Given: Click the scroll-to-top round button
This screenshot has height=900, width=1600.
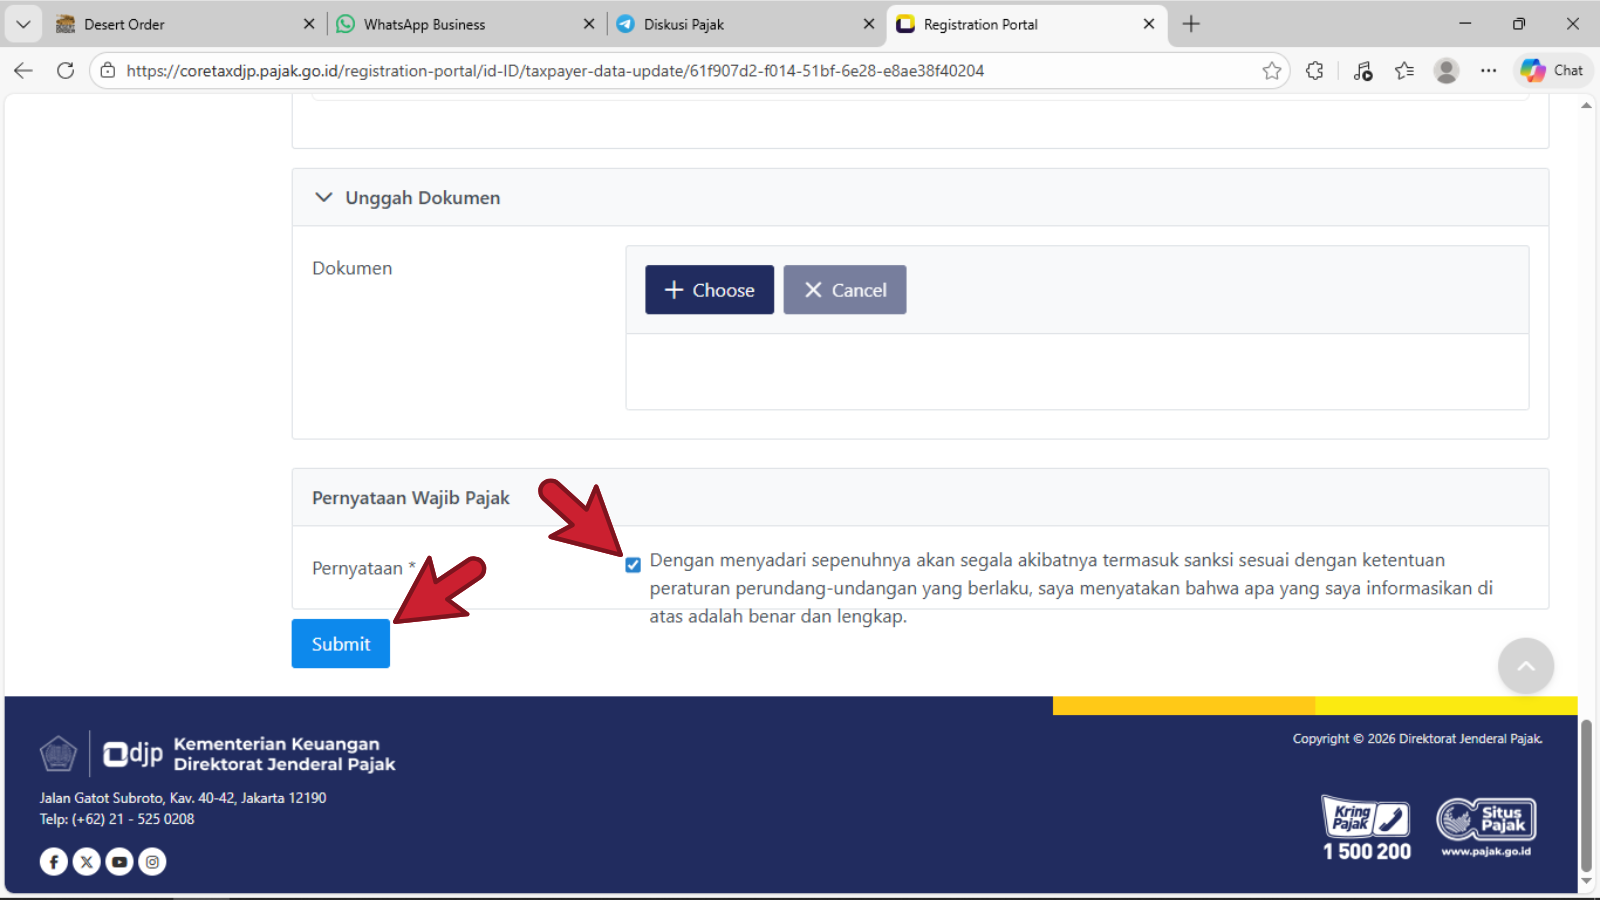Looking at the screenshot, I should (1525, 666).
